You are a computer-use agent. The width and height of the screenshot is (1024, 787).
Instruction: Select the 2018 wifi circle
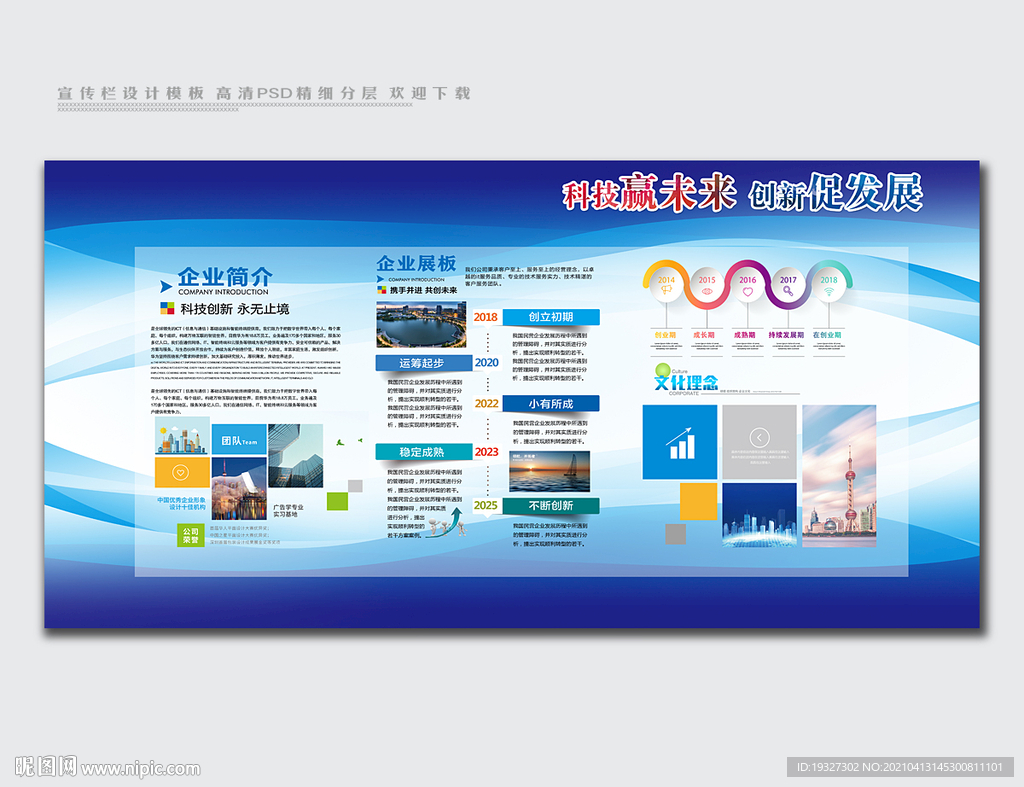829,285
